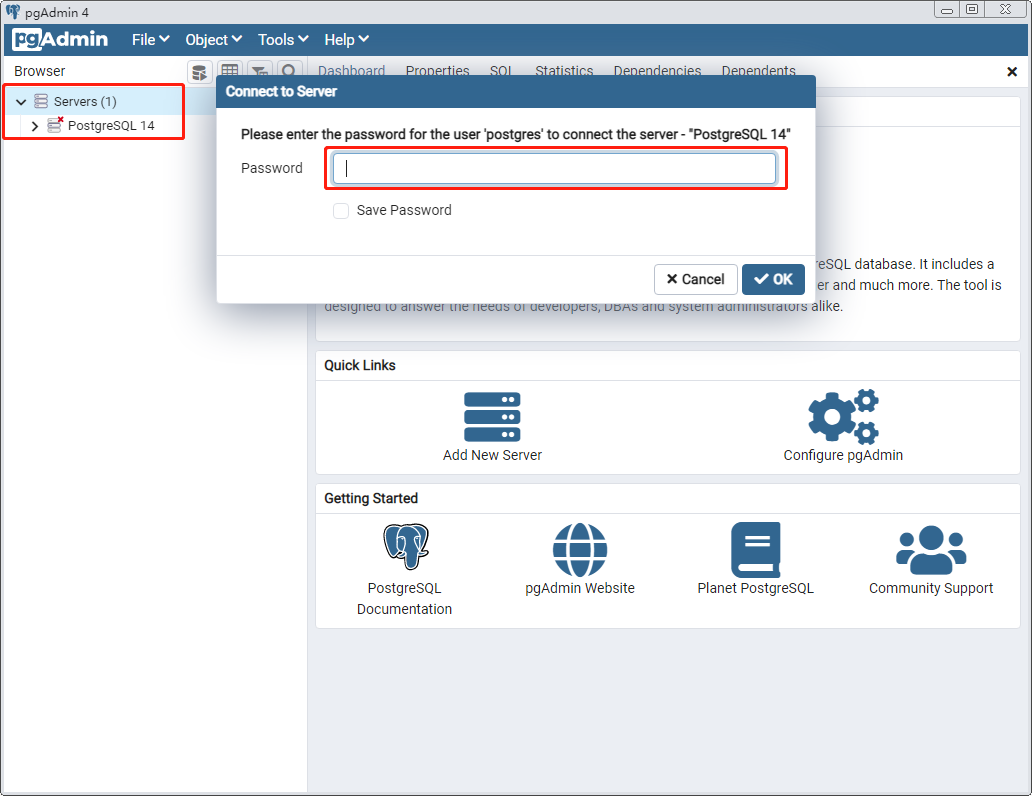Click the Query Tool database icon in Browser toolbar
Screen dimensions: 1032x796
pos(199,72)
